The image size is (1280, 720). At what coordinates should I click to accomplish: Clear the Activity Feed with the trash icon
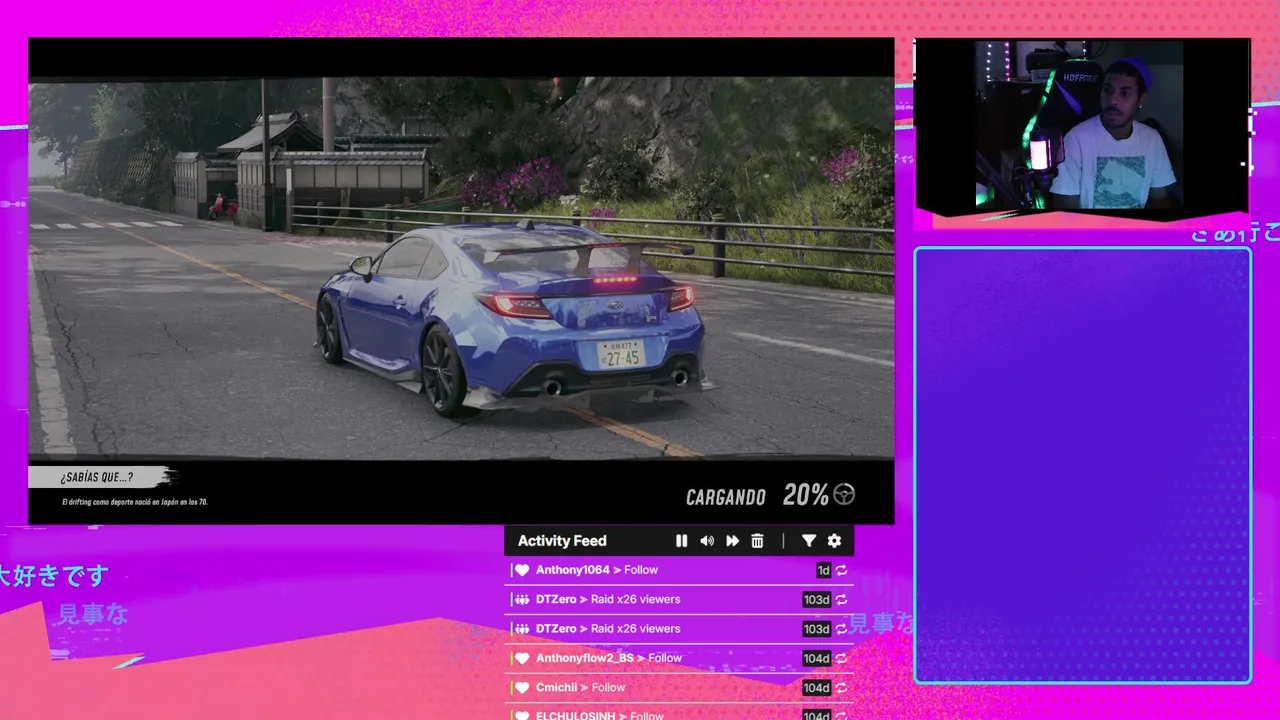(x=757, y=541)
